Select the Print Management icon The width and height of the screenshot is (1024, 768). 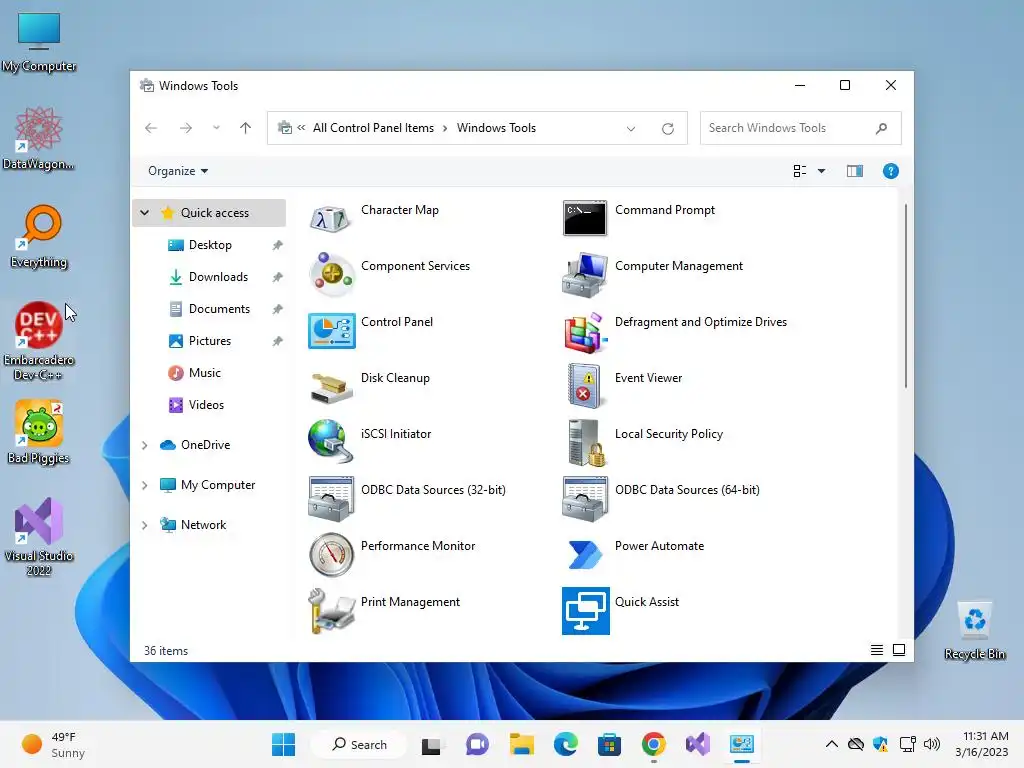point(331,611)
